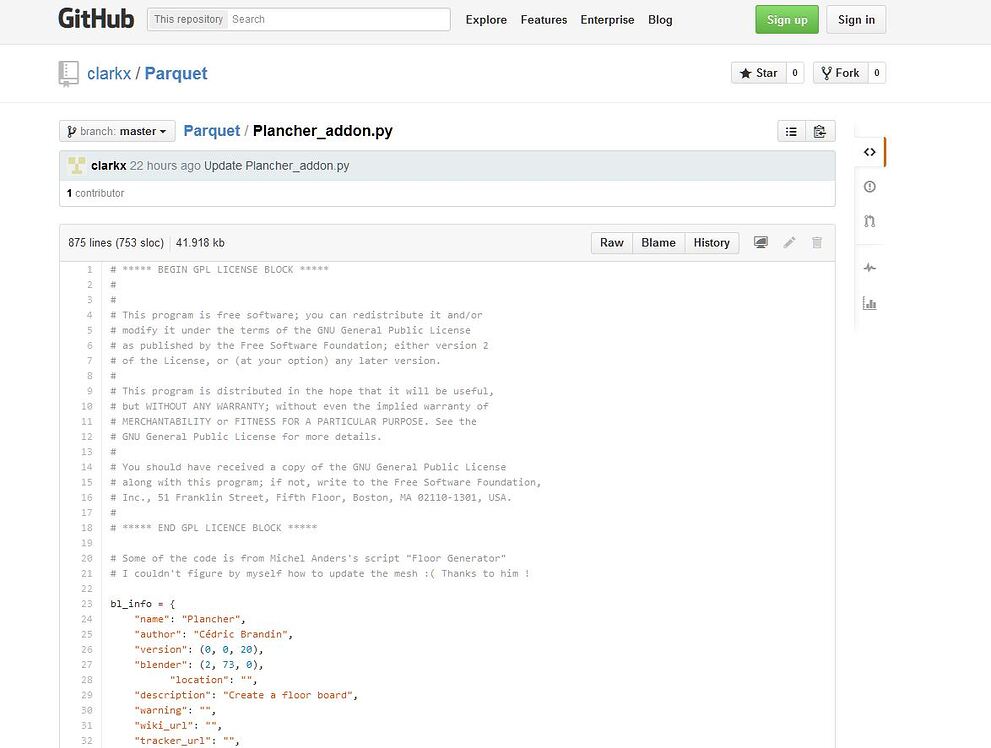
Task: Open Pulse icon in sidebar
Action: (x=870, y=268)
